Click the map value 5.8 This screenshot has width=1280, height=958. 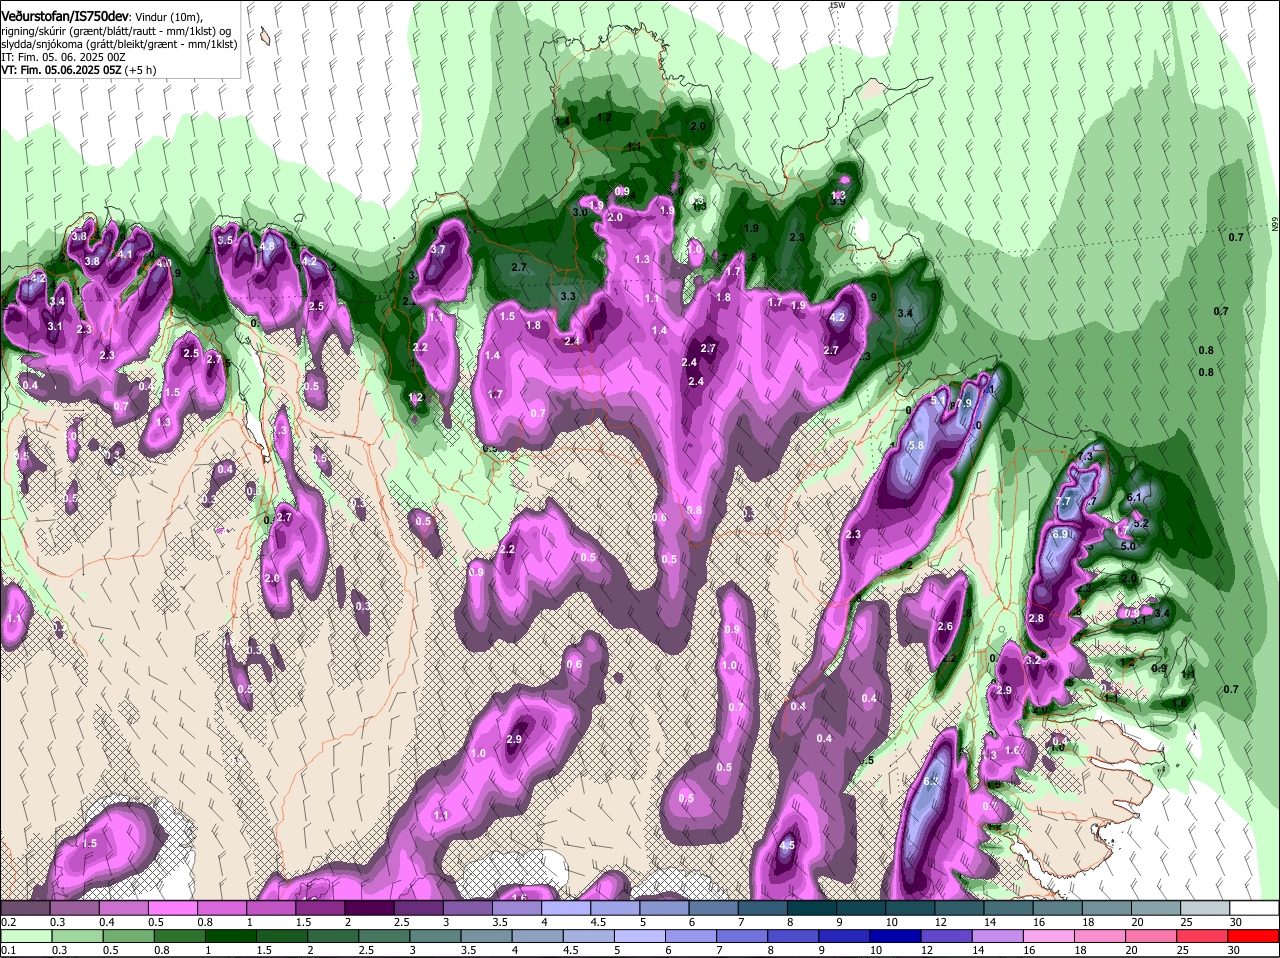coord(915,445)
